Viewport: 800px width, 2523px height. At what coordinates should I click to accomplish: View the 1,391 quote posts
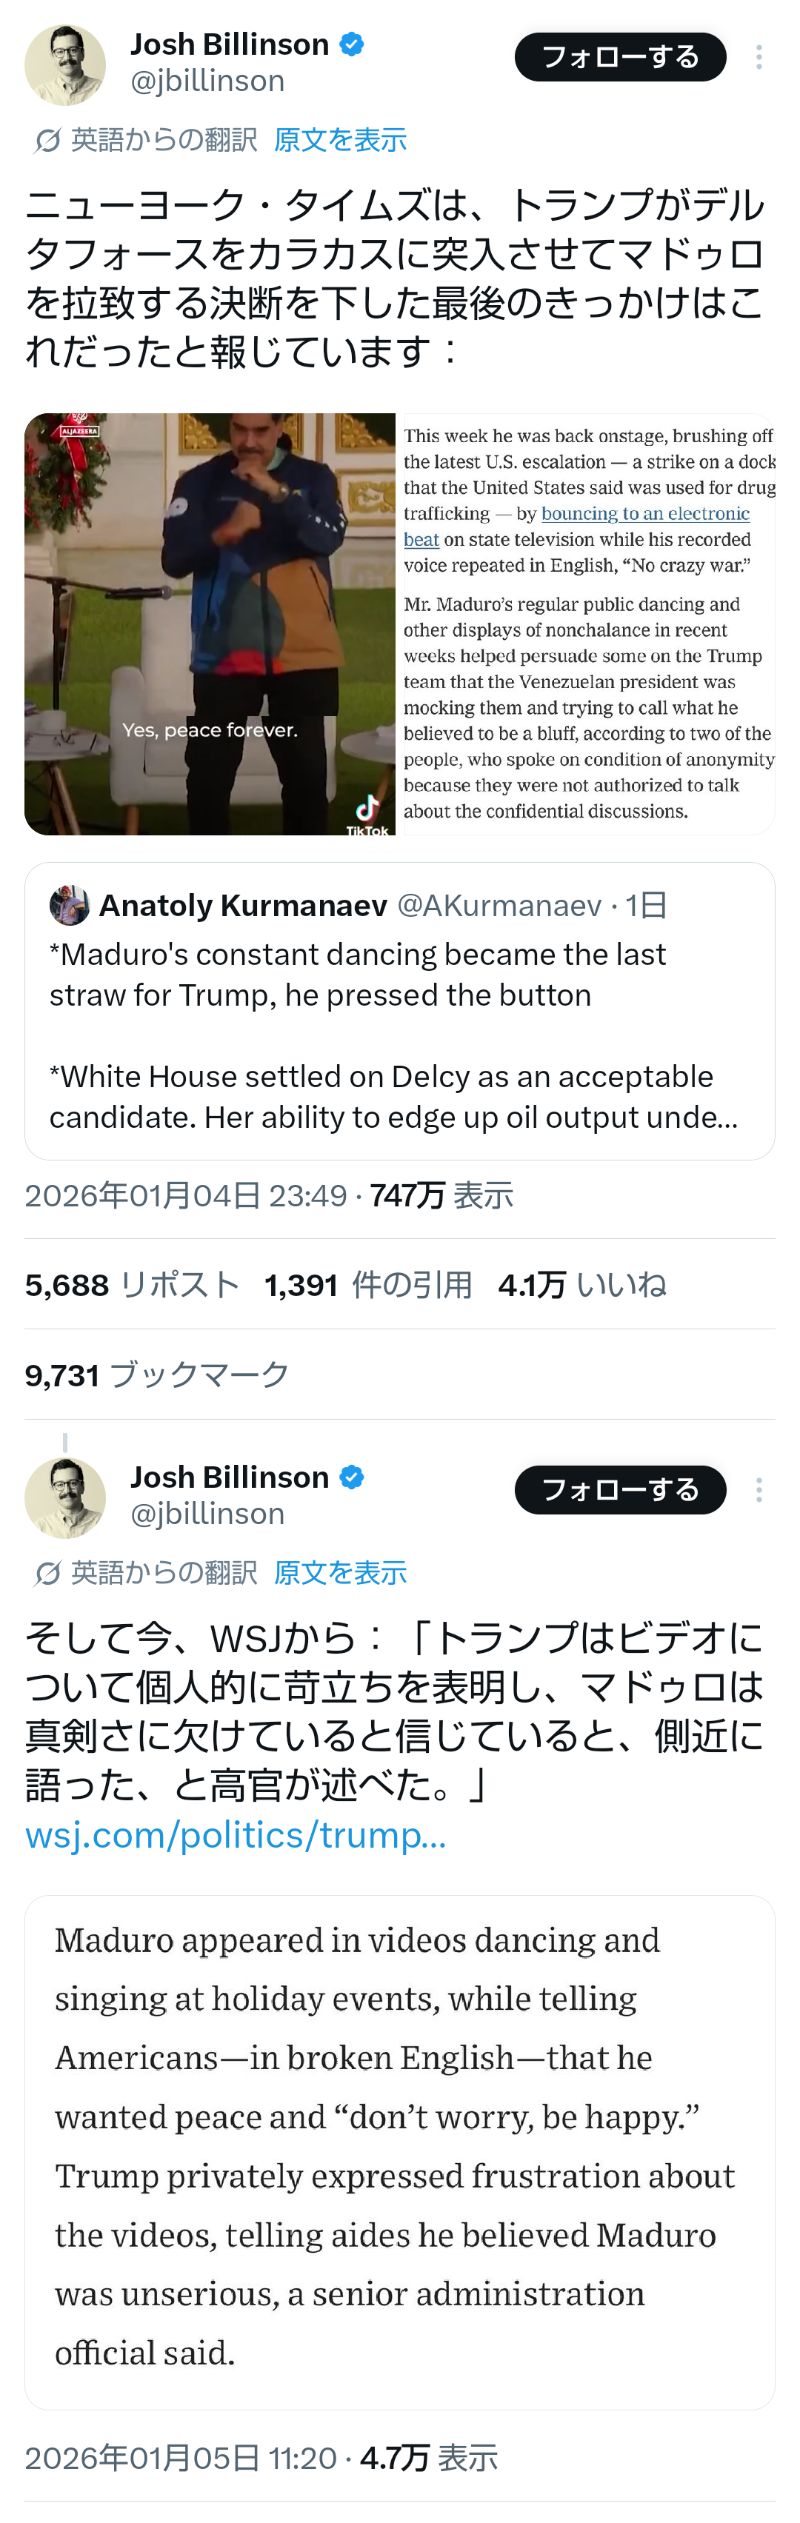click(x=367, y=1285)
